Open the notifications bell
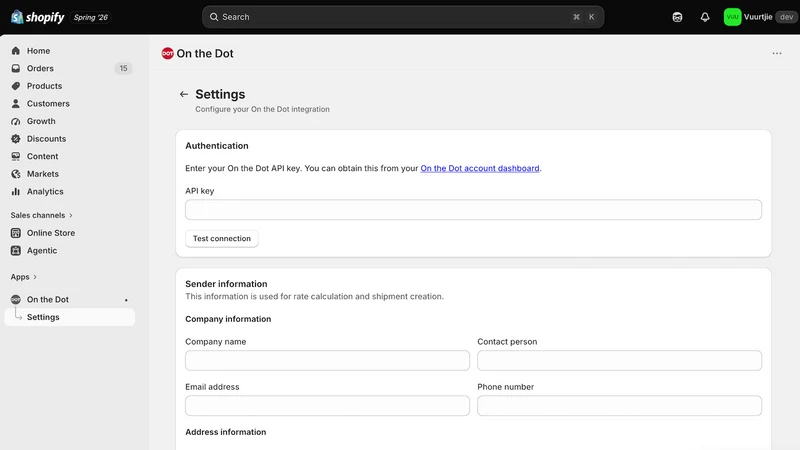The image size is (800, 450). (x=705, y=17)
